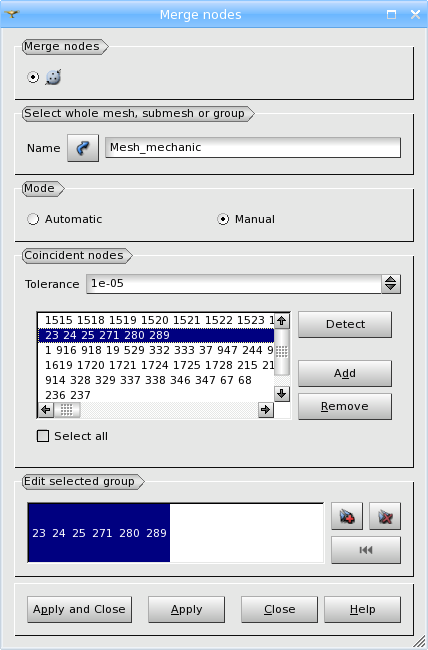The height and width of the screenshot is (650, 428).
Task: Select the group starting with 914 328
Action: click(x=156, y=380)
